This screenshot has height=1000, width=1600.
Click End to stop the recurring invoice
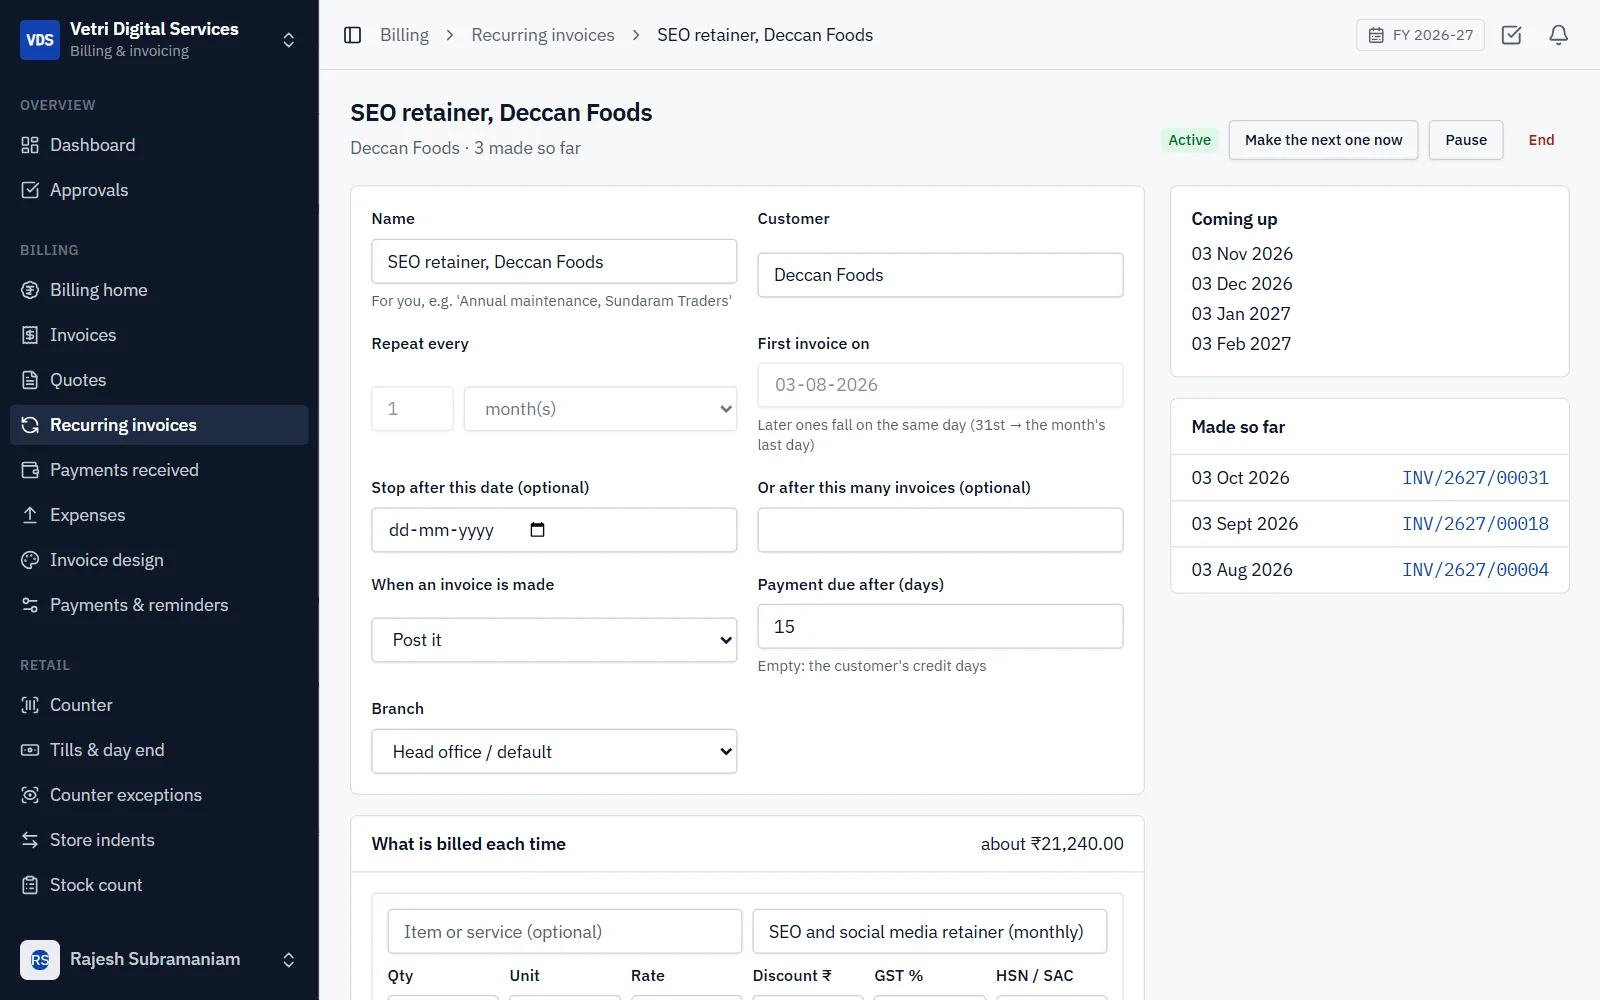1541,140
